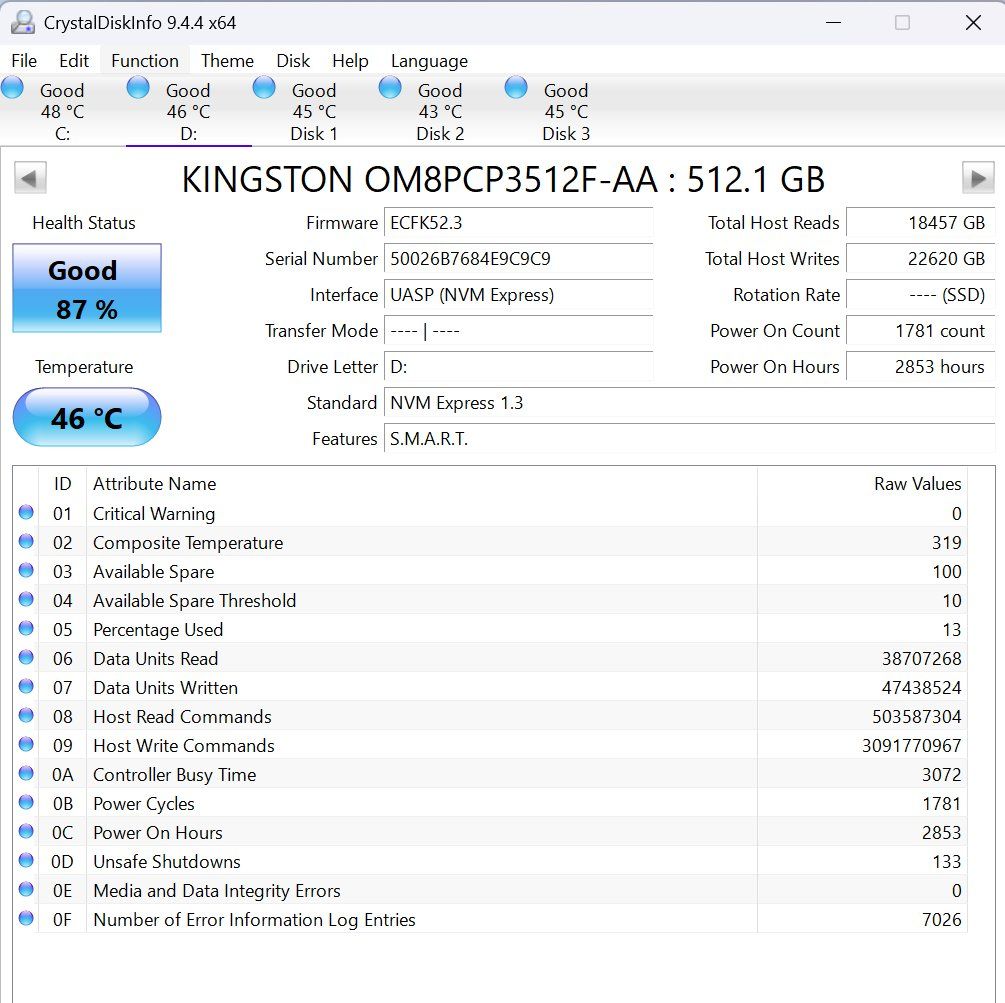The width and height of the screenshot is (1005, 1003).
Task: Click status dot of Critical Warning row
Action: coord(26,512)
